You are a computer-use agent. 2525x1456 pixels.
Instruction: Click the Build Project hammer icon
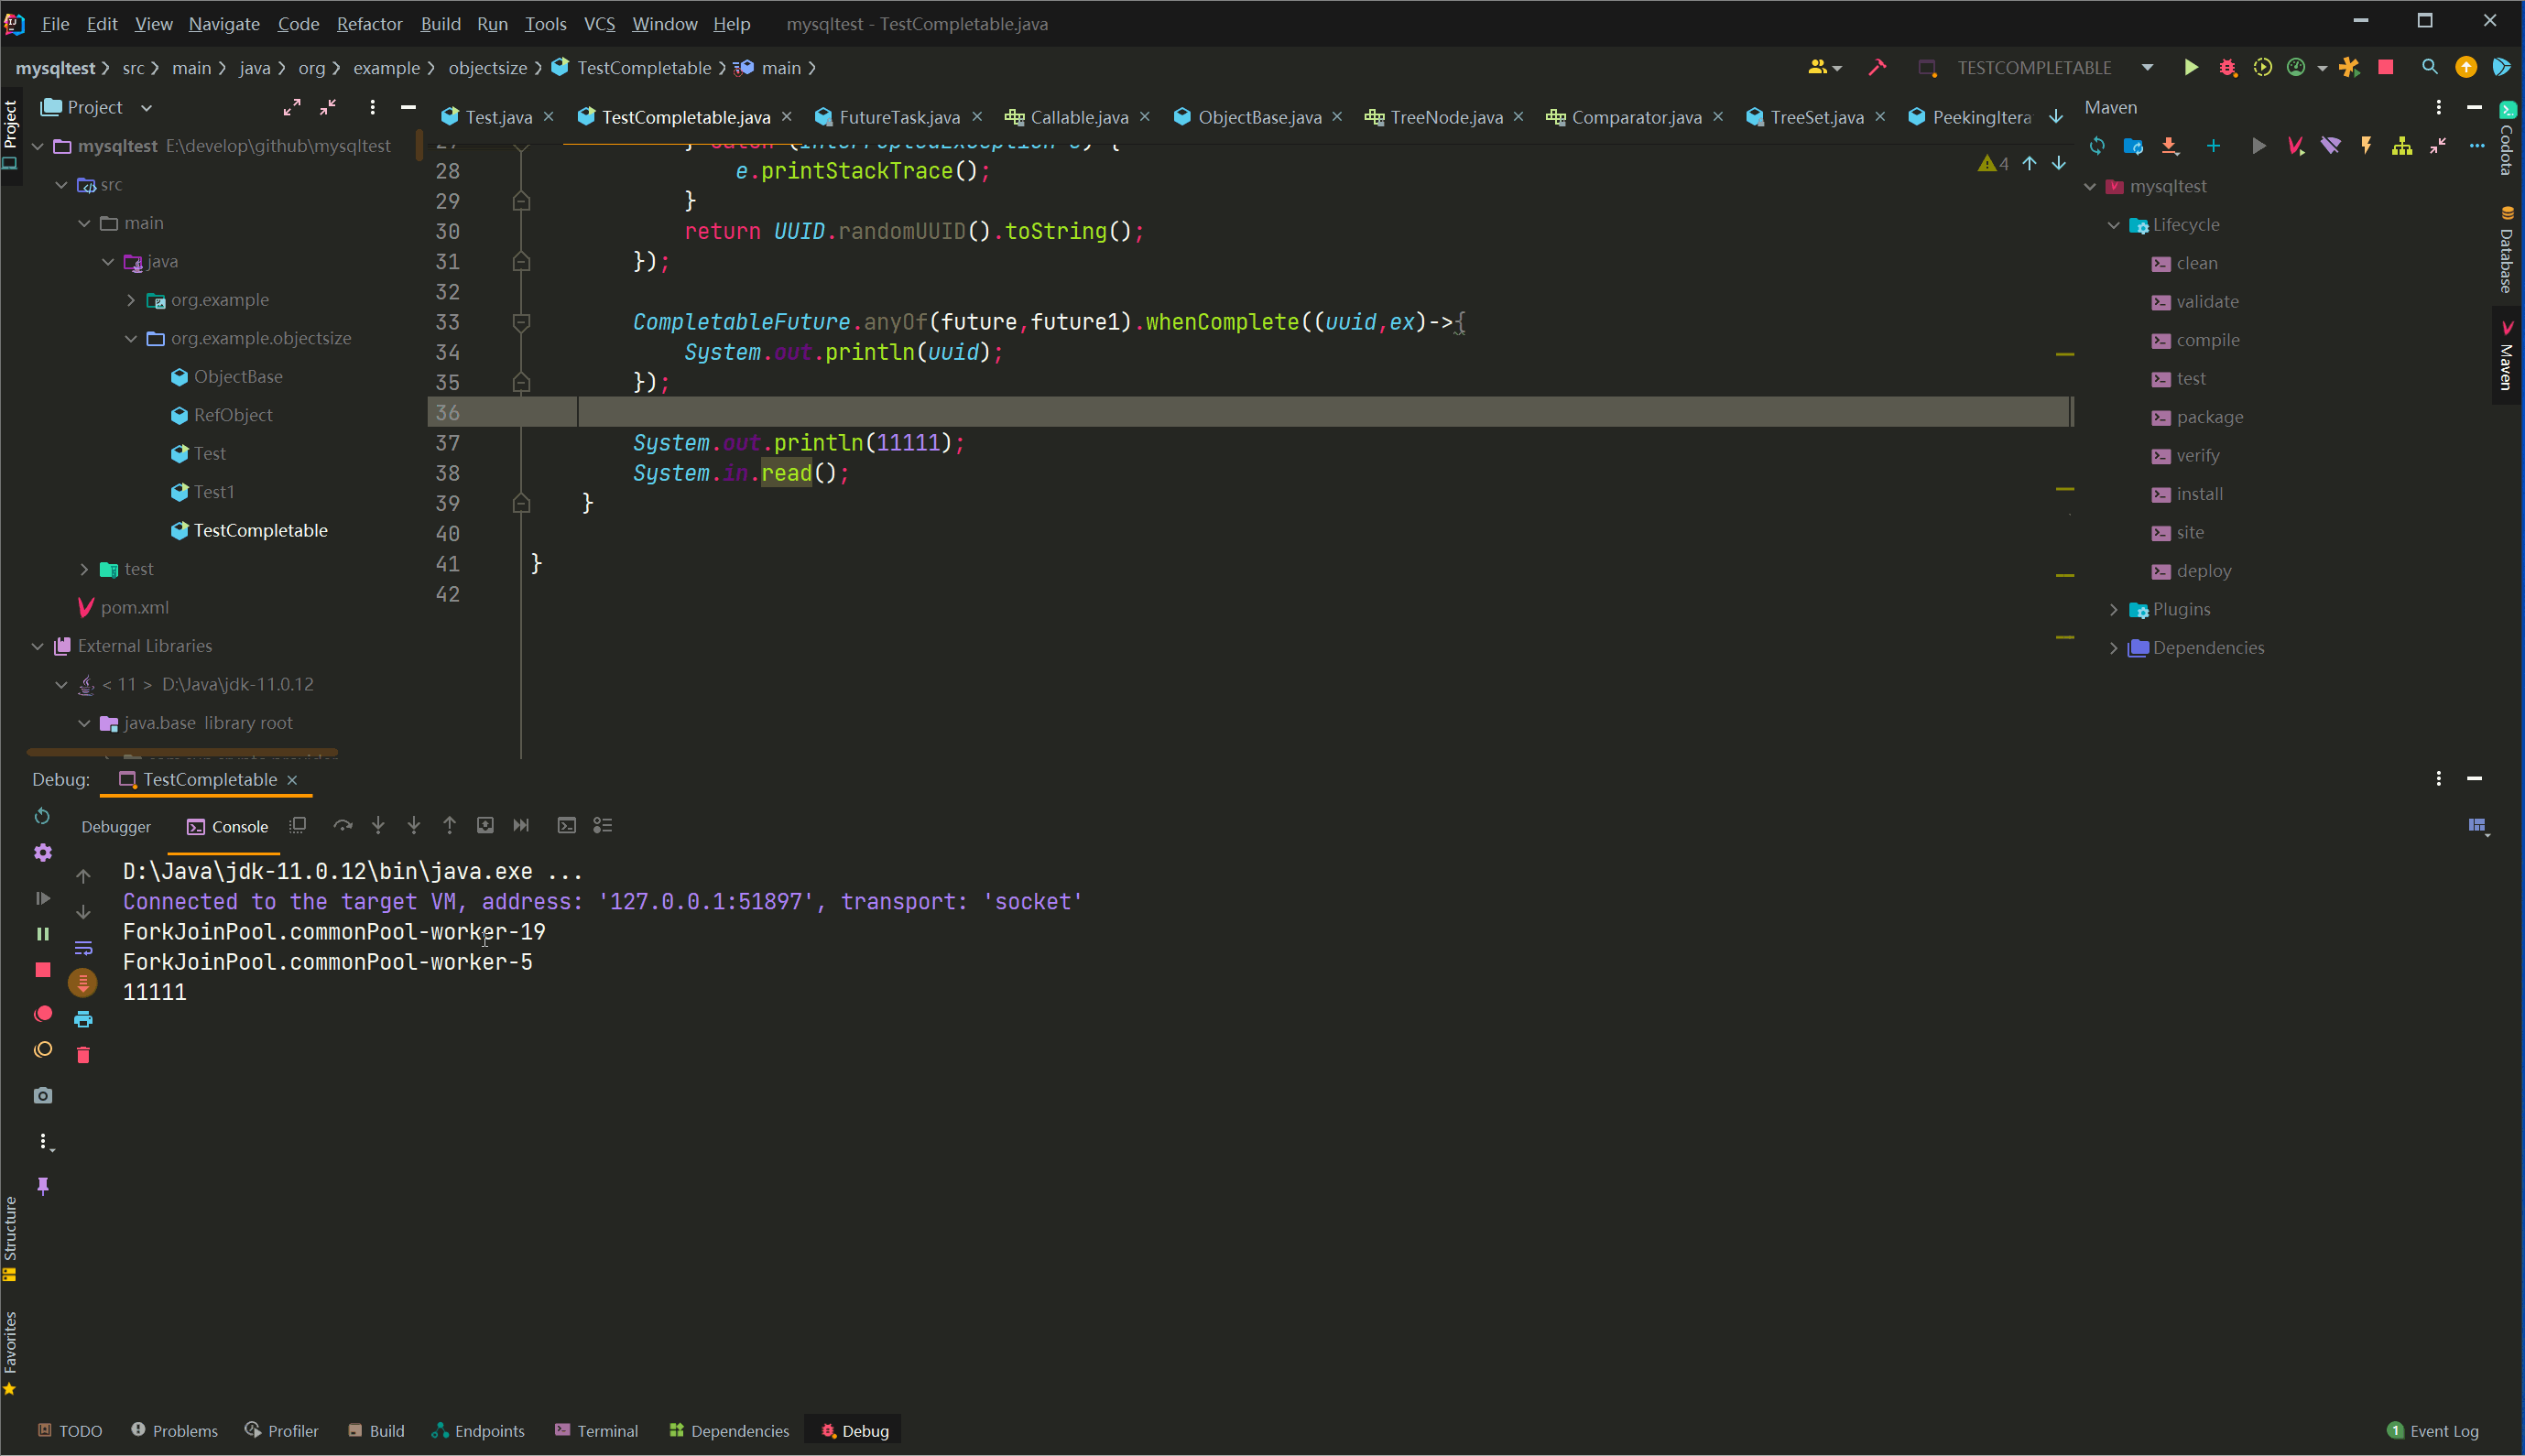point(1877,68)
